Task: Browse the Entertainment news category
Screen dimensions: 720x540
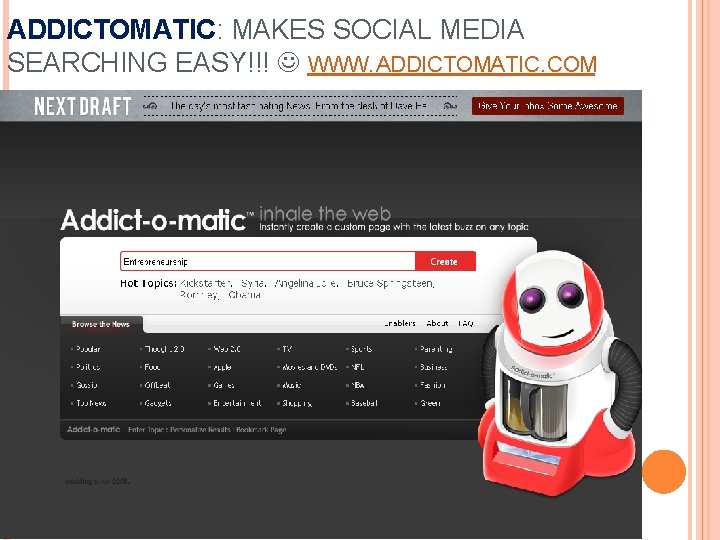Action: [237, 403]
